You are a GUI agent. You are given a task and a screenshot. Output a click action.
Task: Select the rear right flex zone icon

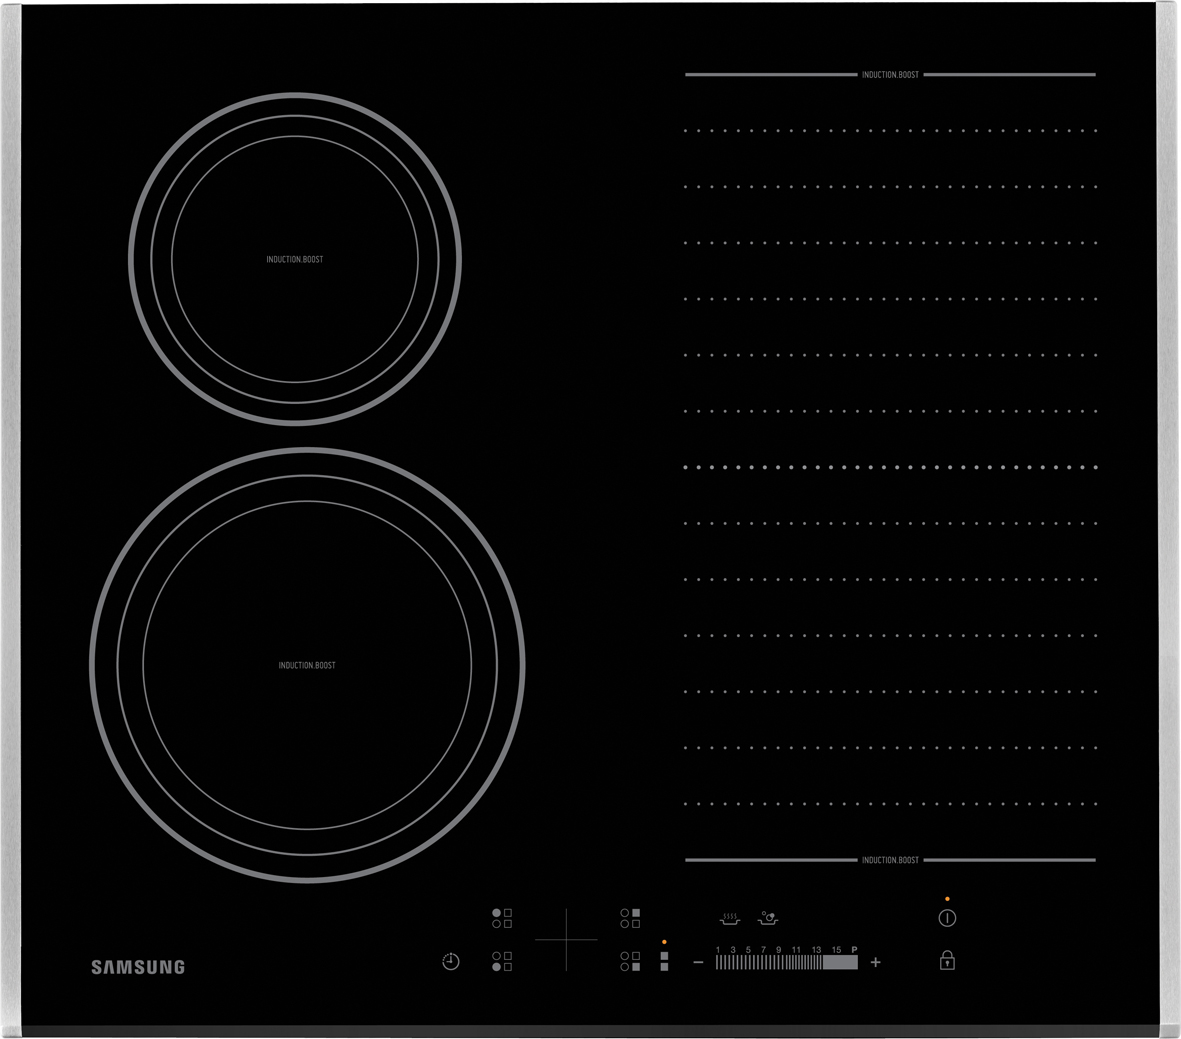coord(630,918)
